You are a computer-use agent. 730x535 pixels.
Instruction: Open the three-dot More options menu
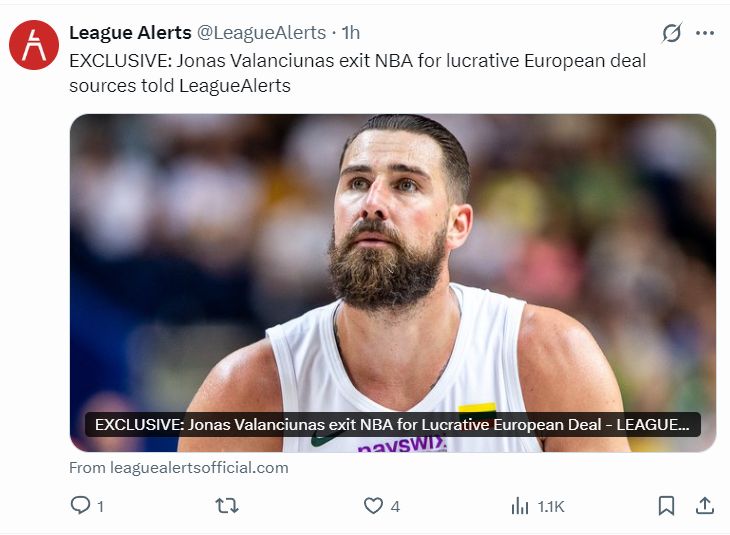coord(705,33)
